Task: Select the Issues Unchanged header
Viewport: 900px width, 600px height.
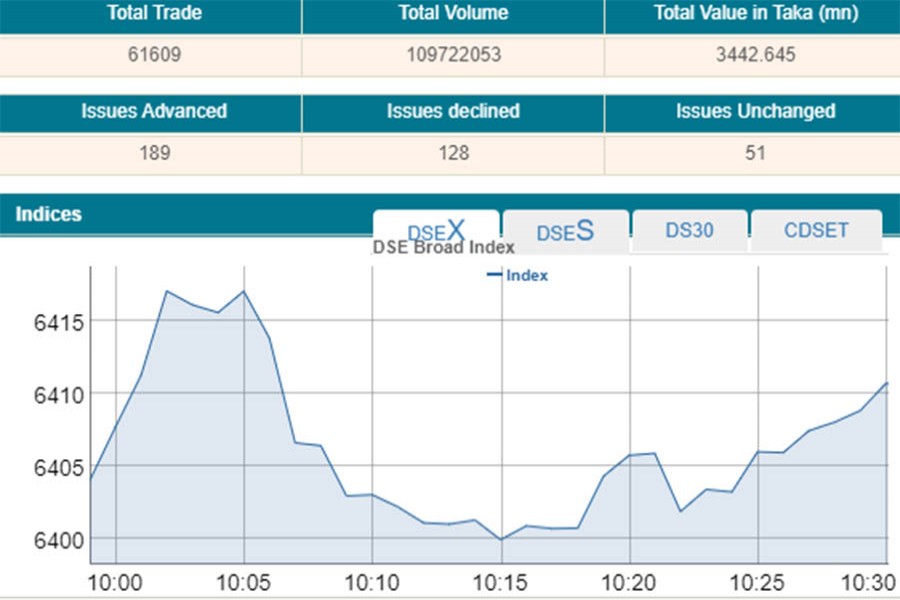Action: click(x=755, y=111)
